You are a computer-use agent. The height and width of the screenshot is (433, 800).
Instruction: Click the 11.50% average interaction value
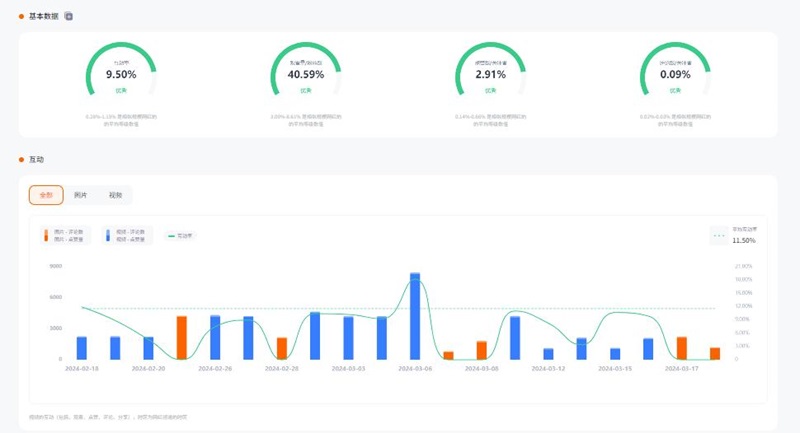744,240
